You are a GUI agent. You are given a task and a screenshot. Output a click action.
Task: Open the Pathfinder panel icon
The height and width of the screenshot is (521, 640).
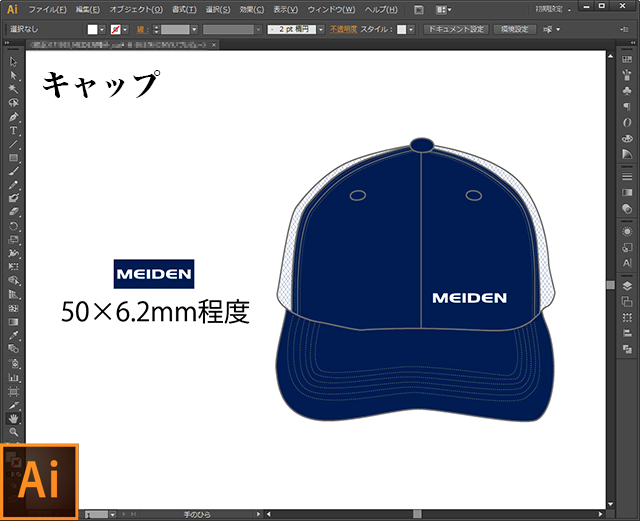tap(627, 349)
